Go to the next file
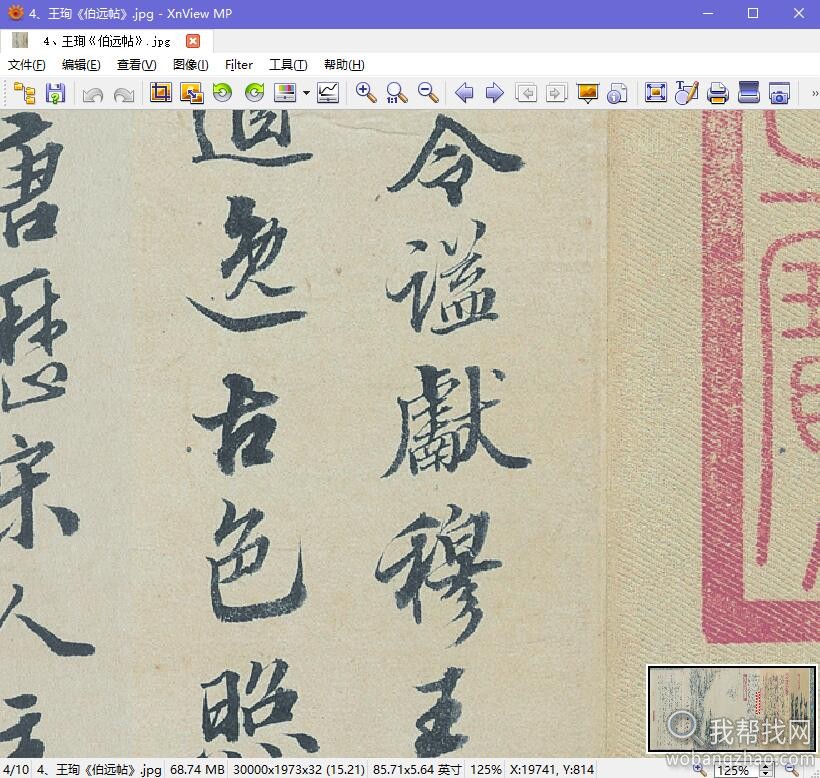 [x=494, y=93]
